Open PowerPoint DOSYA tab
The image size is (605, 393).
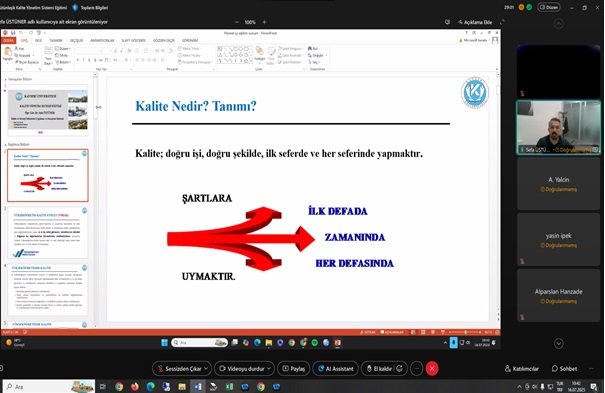8,40
